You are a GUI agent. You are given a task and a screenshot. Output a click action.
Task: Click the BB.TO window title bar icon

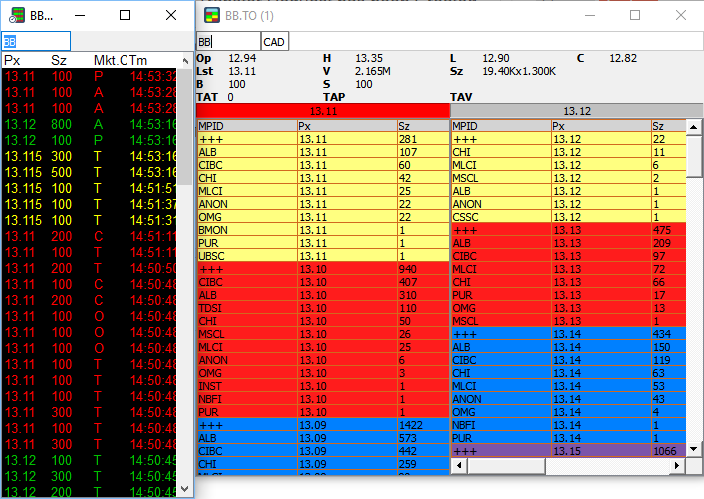211,16
